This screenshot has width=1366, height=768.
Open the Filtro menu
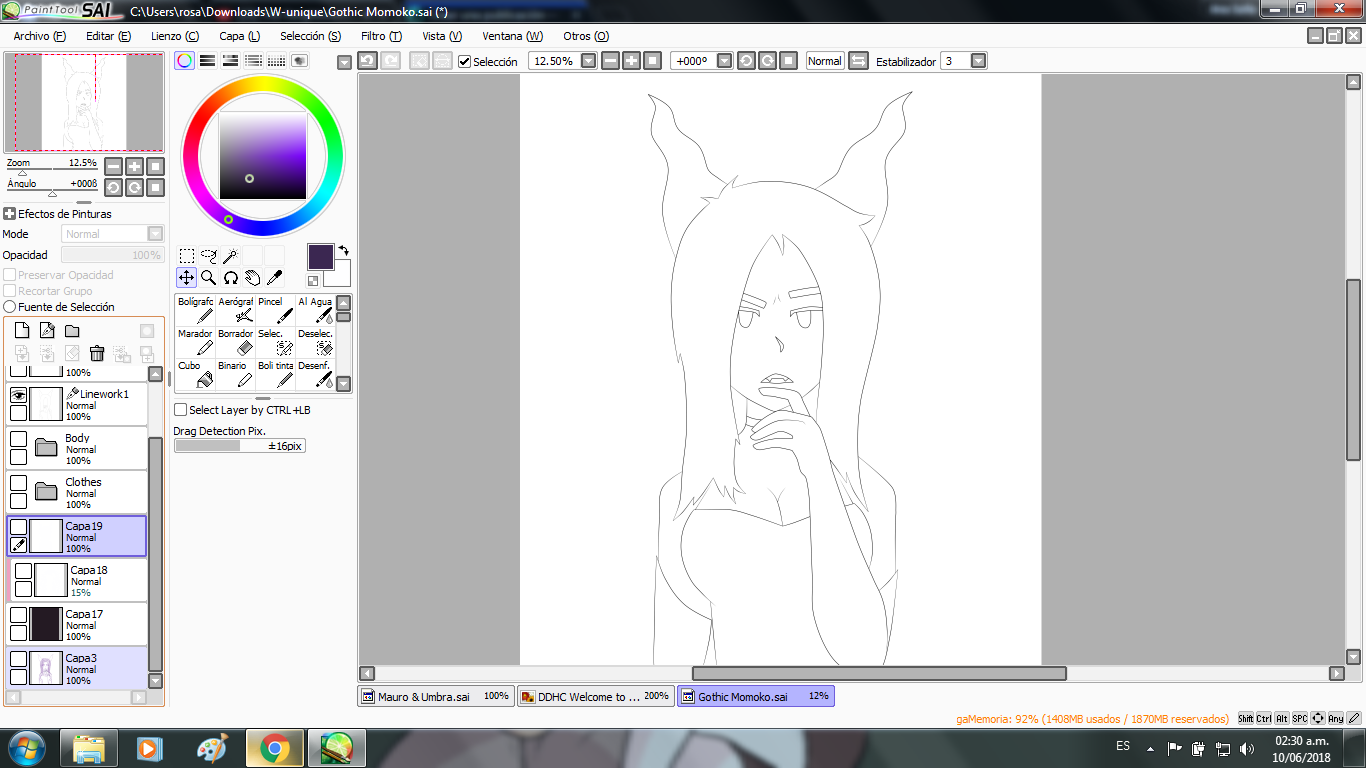[x=381, y=36]
